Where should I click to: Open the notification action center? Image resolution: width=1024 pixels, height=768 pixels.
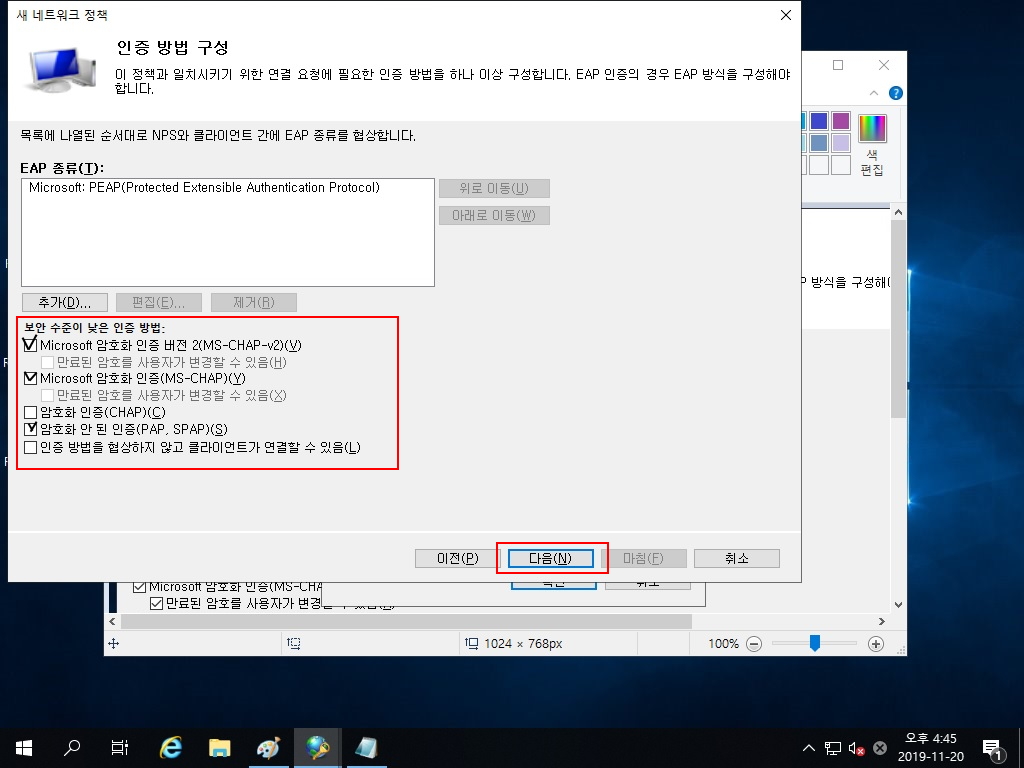tap(993, 747)
